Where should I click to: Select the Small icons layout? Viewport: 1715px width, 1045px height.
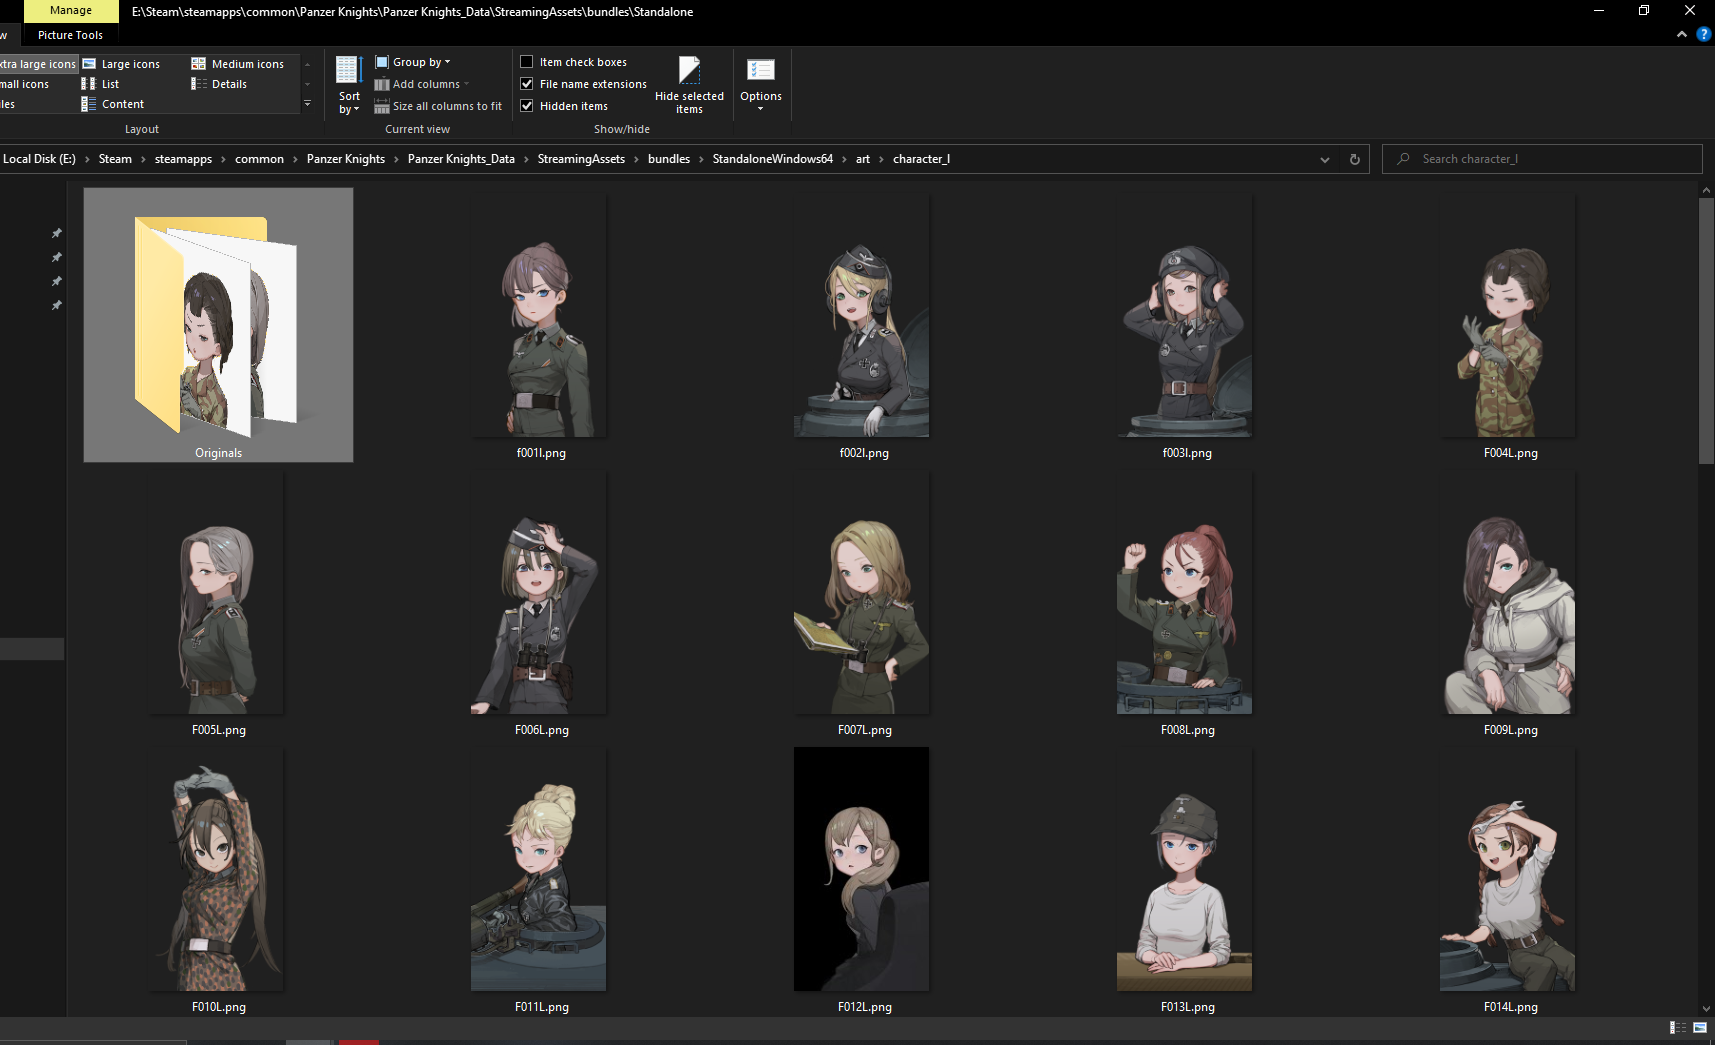(x=24, y=84)
